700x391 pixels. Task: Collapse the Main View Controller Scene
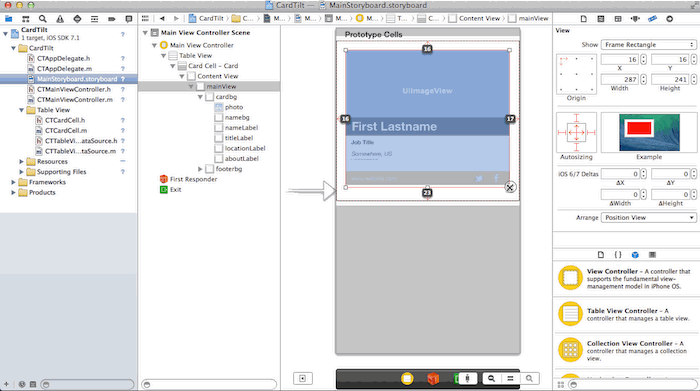click(145, 33)
